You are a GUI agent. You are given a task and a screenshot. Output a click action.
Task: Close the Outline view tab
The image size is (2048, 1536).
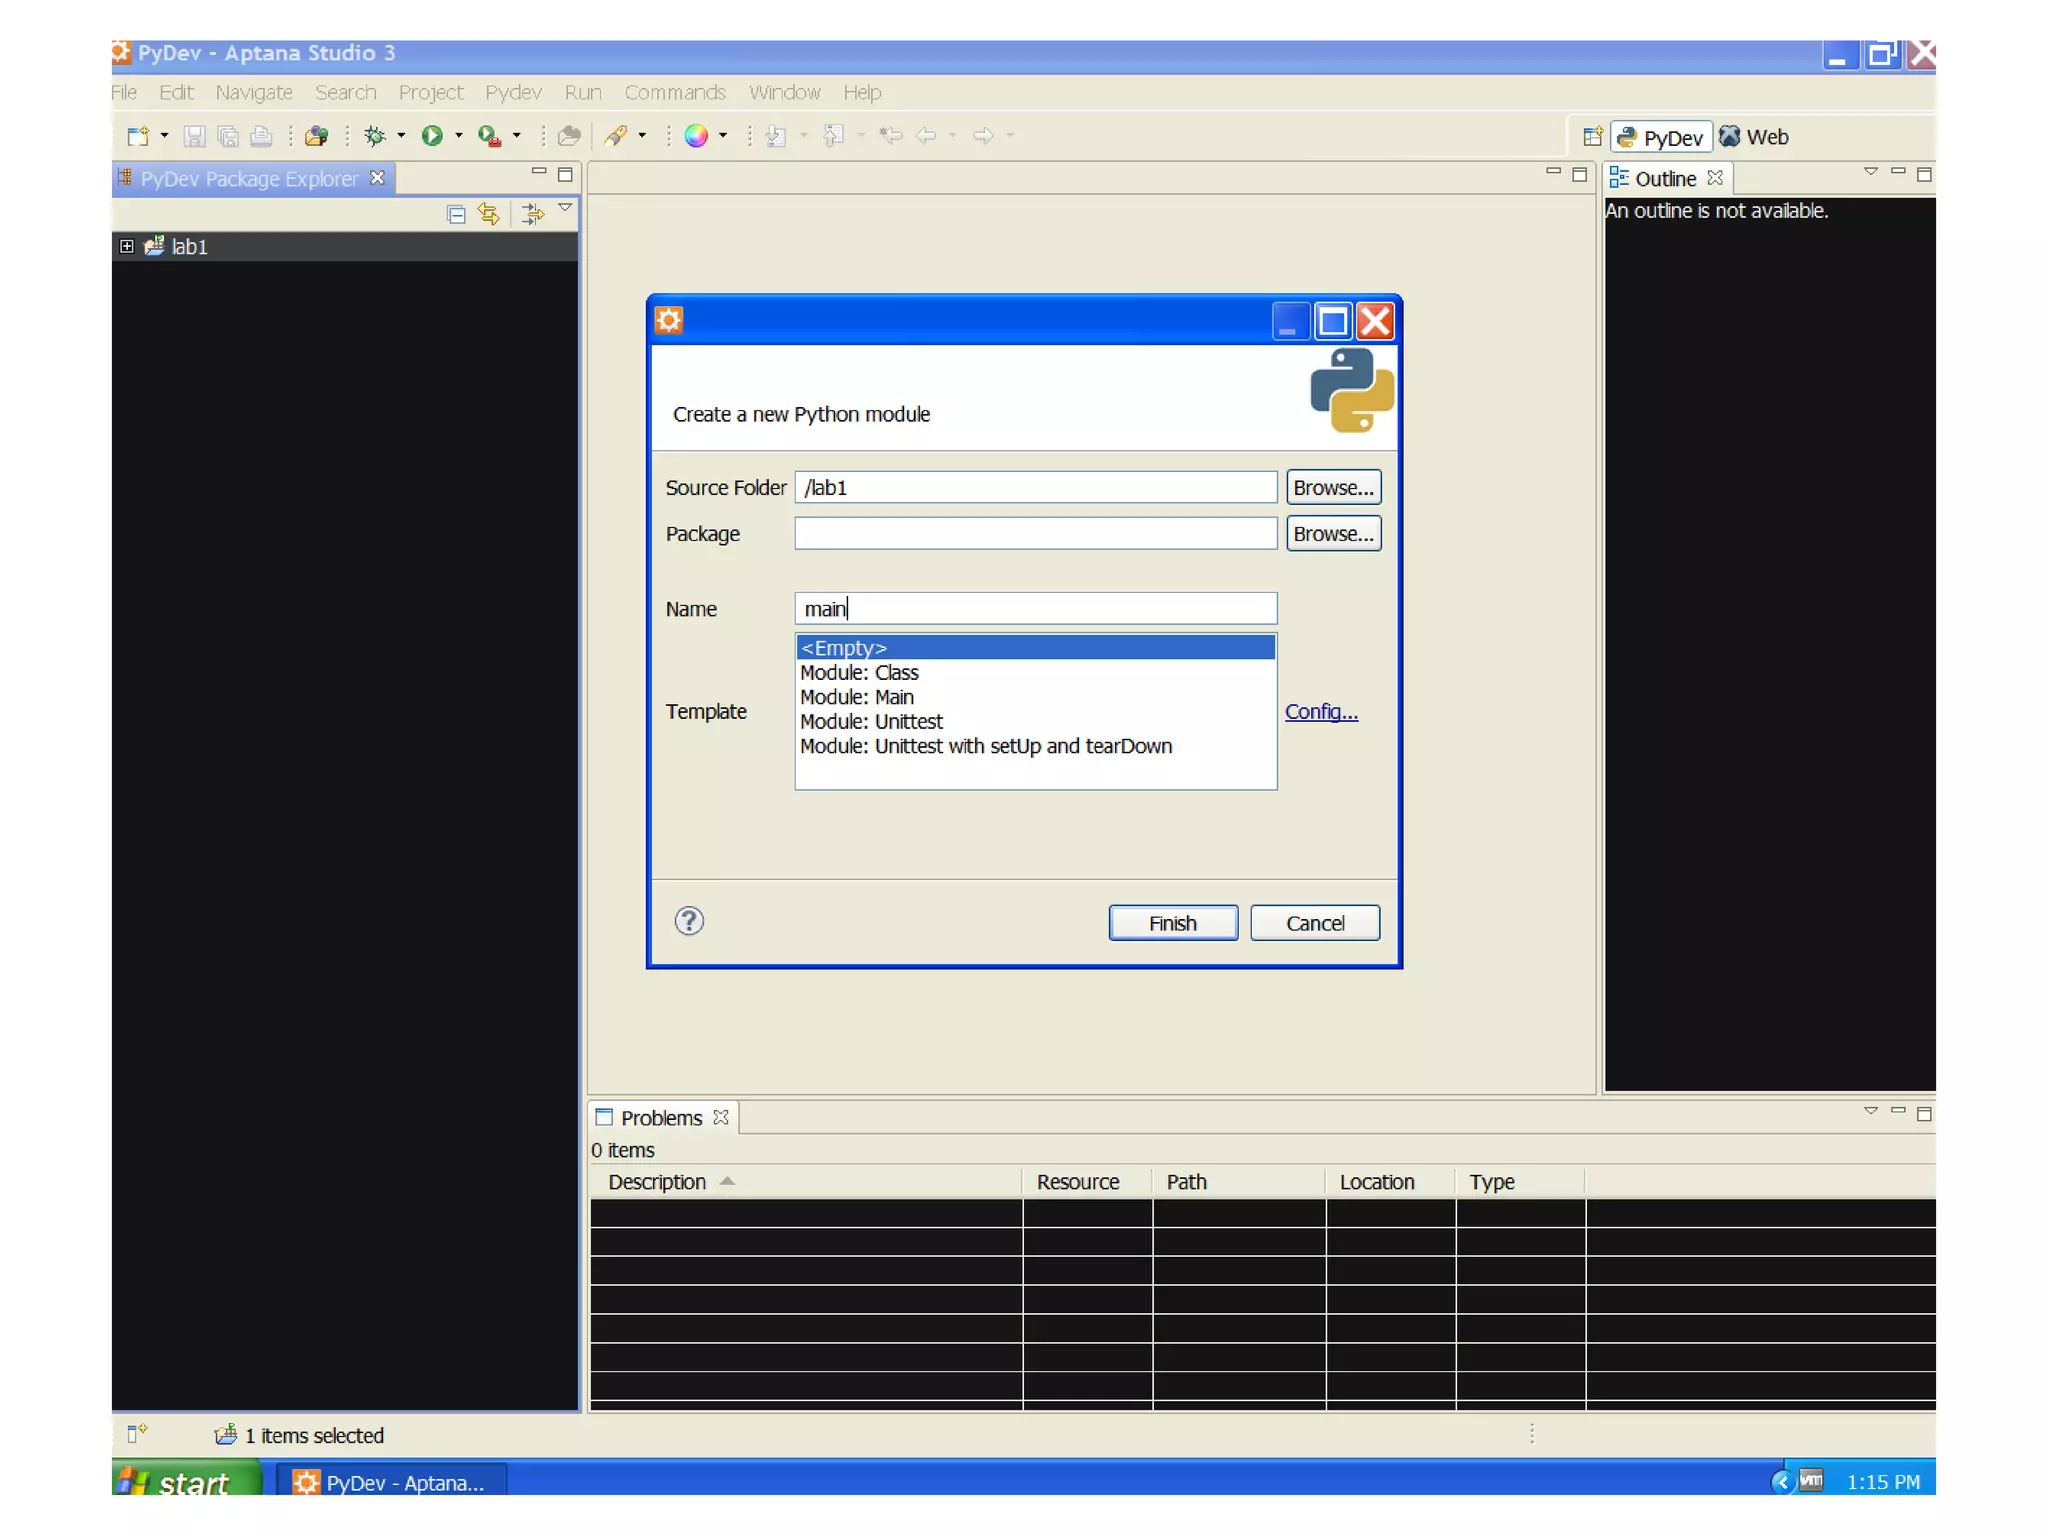[x=1715, y=178]
